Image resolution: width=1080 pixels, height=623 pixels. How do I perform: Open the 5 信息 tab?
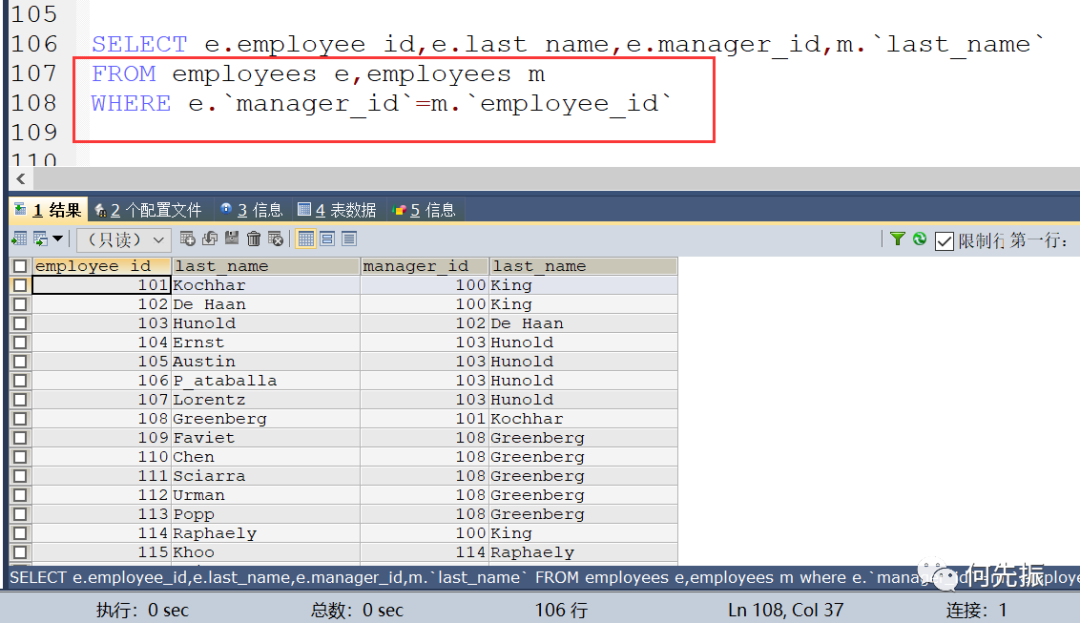[x=424, y=210]
